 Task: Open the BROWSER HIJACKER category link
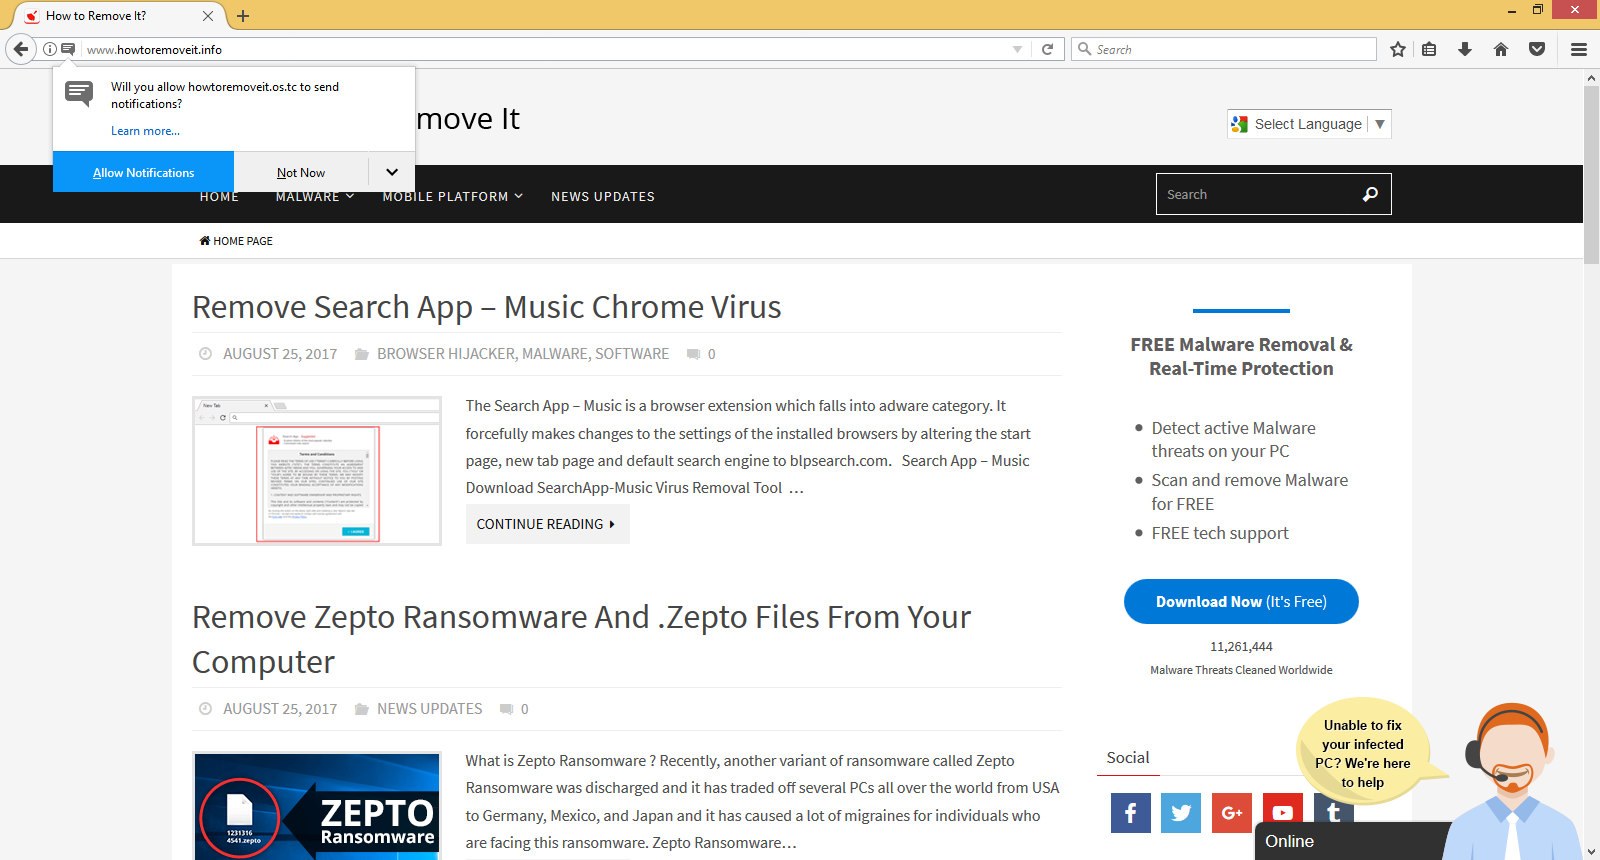click(x=445, y=354)
